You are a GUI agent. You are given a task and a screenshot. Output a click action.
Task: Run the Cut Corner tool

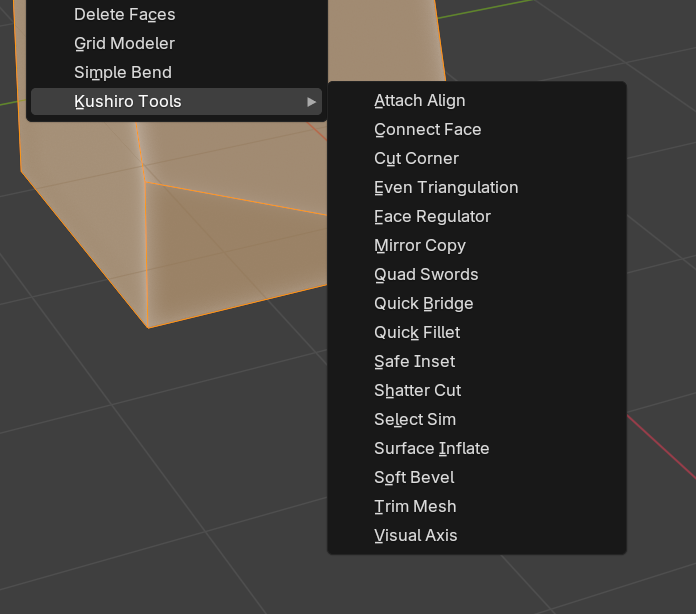click(477, 158)
